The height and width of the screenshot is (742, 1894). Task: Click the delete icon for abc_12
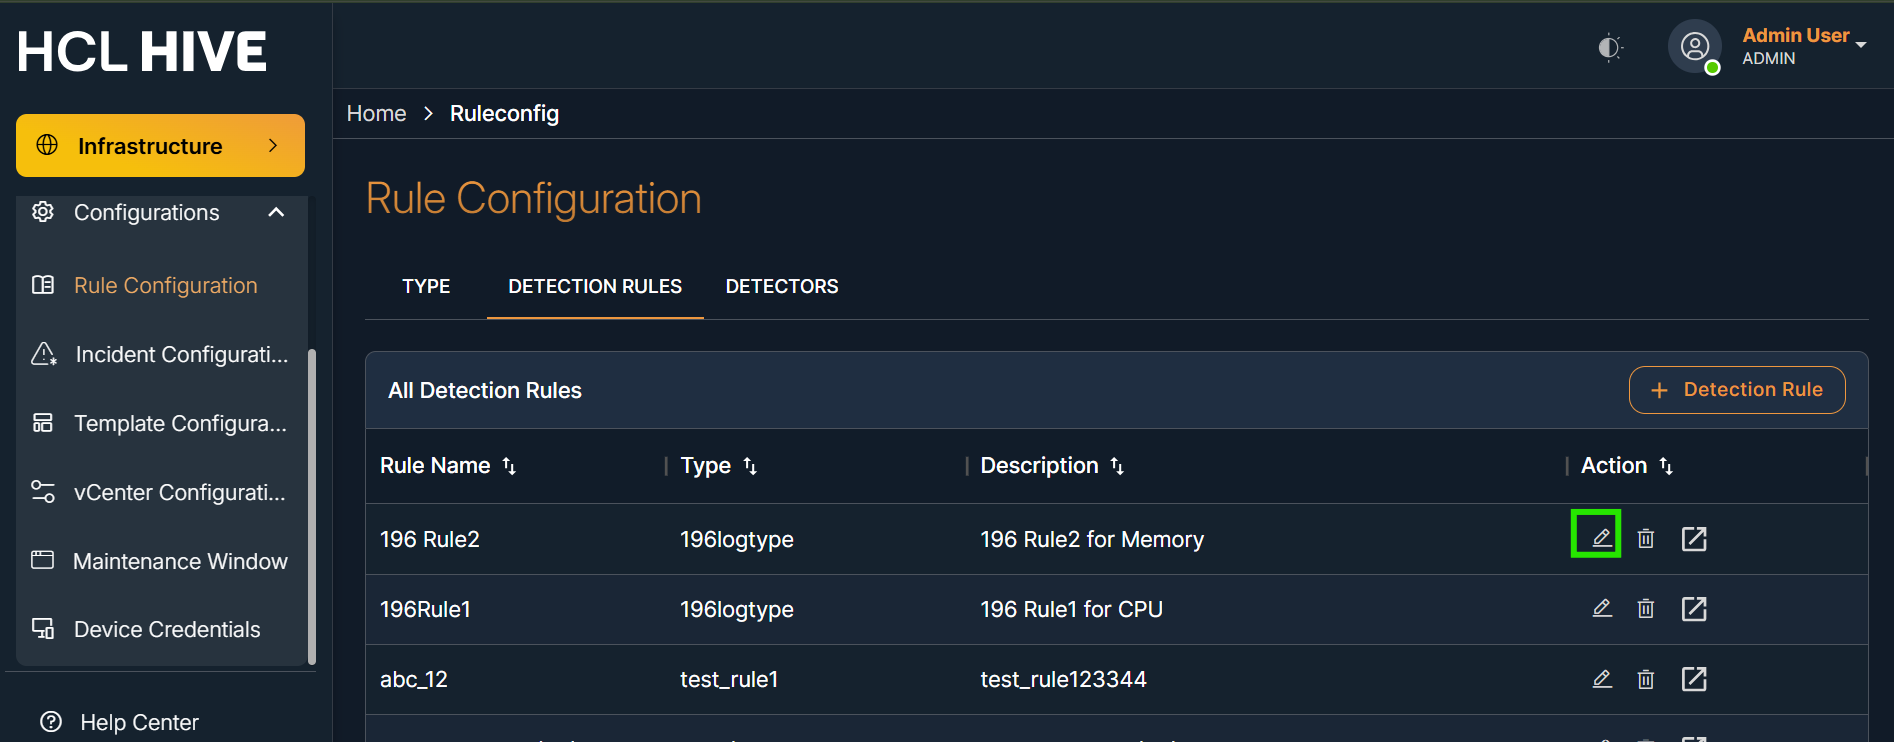1646,679
